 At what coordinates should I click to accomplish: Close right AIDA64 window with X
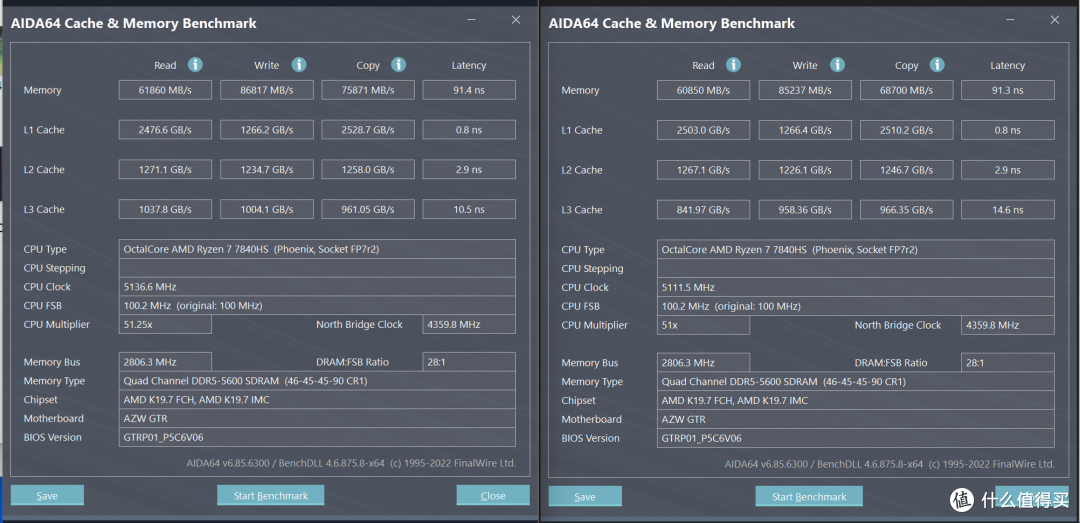(1055, 21)
